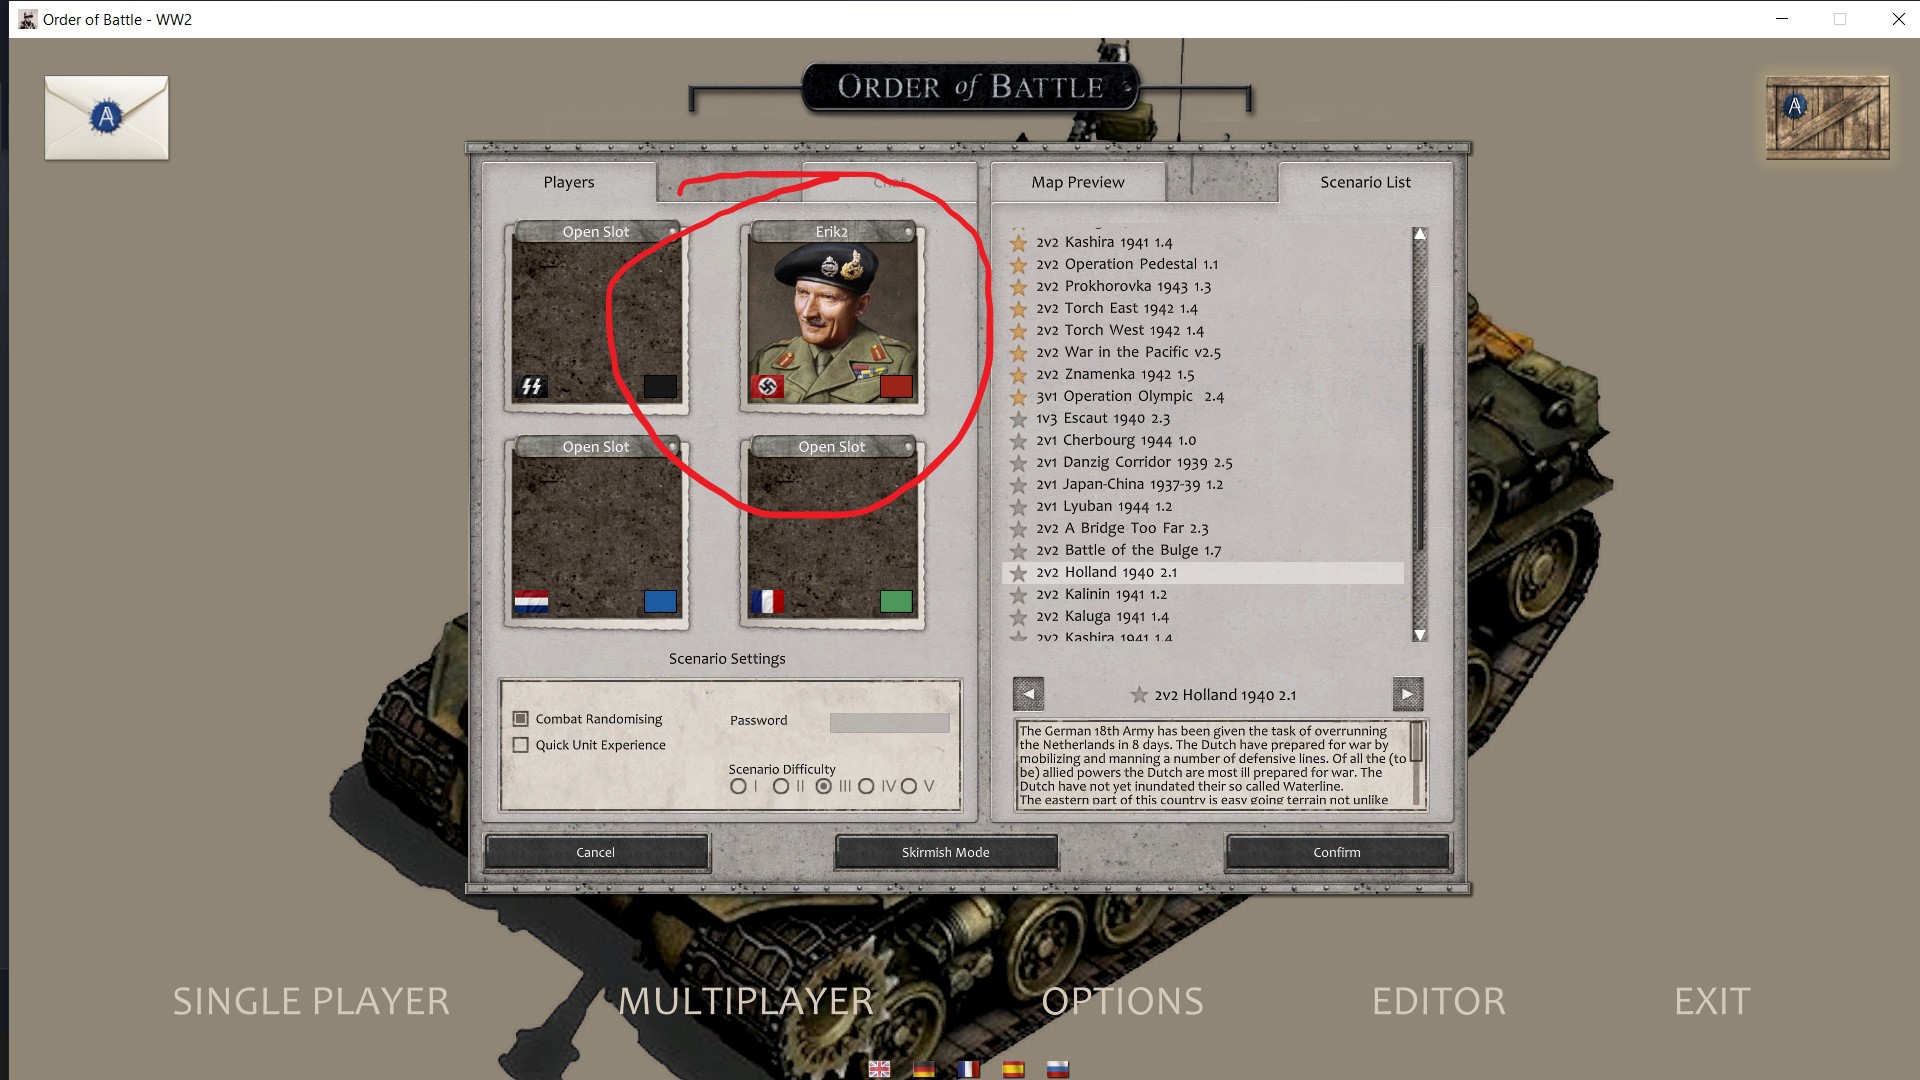Select Scenario Difficulty IV

866,786
